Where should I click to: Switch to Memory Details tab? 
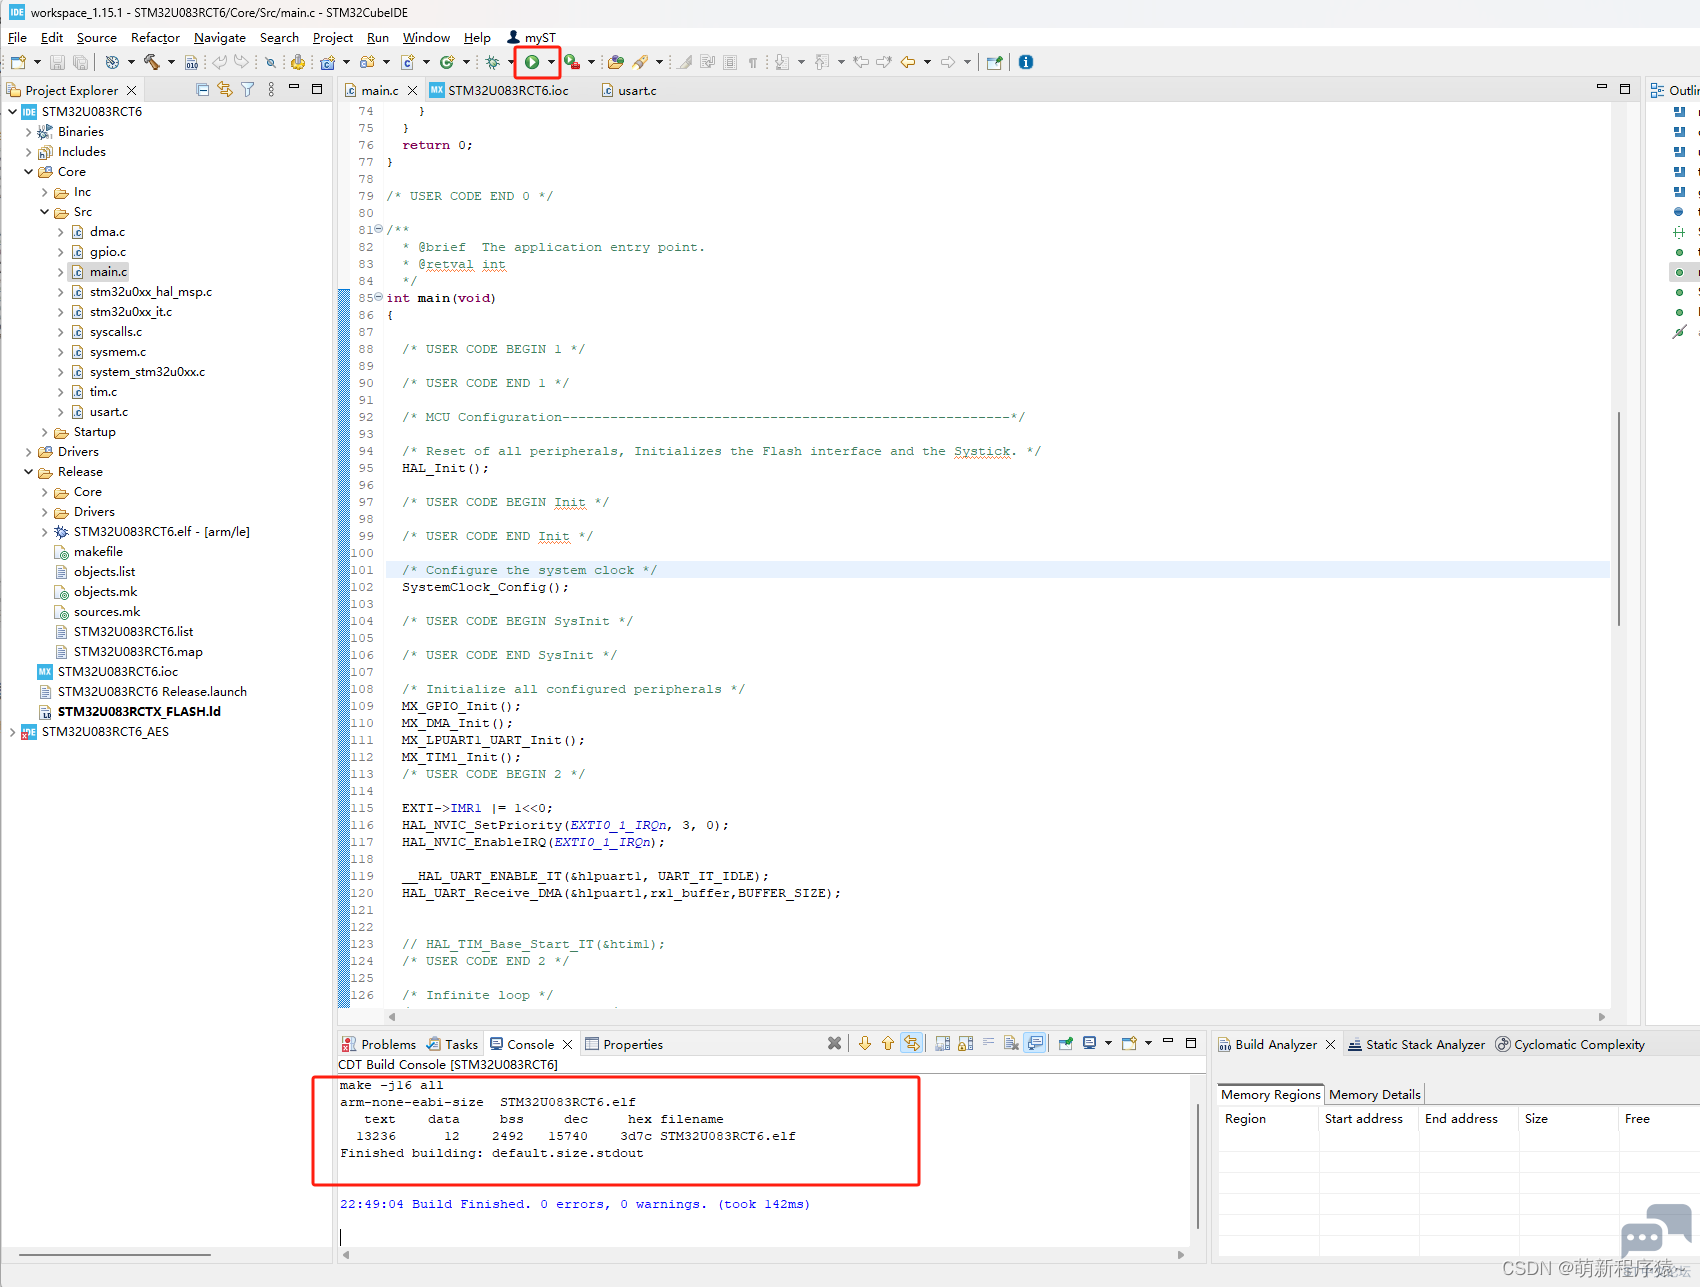[1375, 1094]
